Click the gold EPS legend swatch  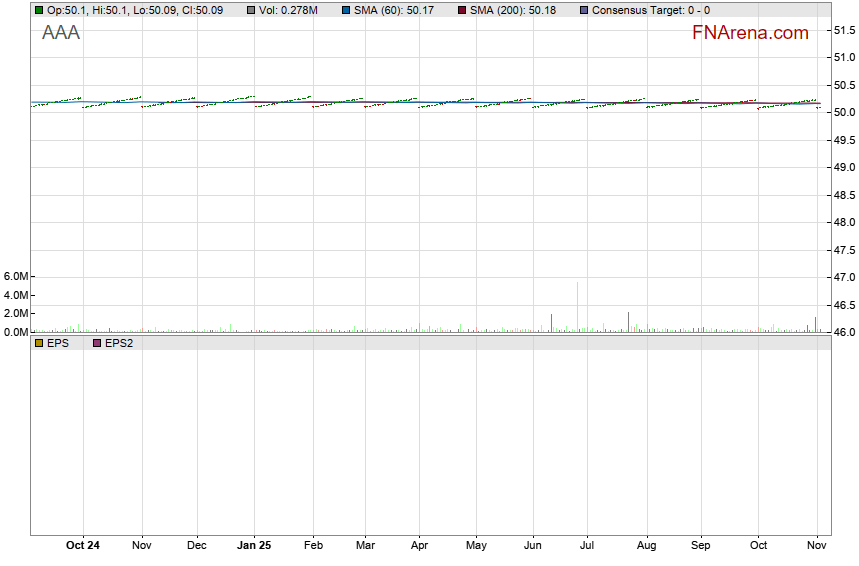point(39,343)
